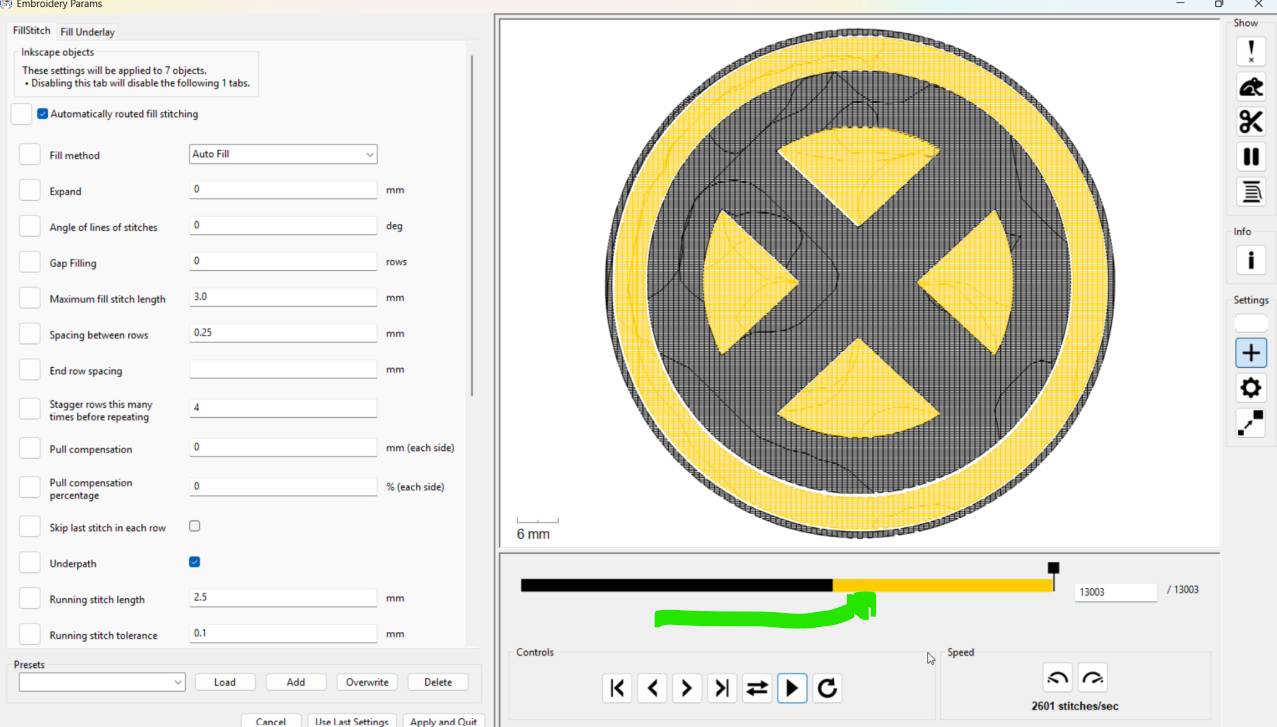Toggle the crosshair cursor button
Image resolution: width=1277 pixels, height=727 pixels.
(1250, 353)
